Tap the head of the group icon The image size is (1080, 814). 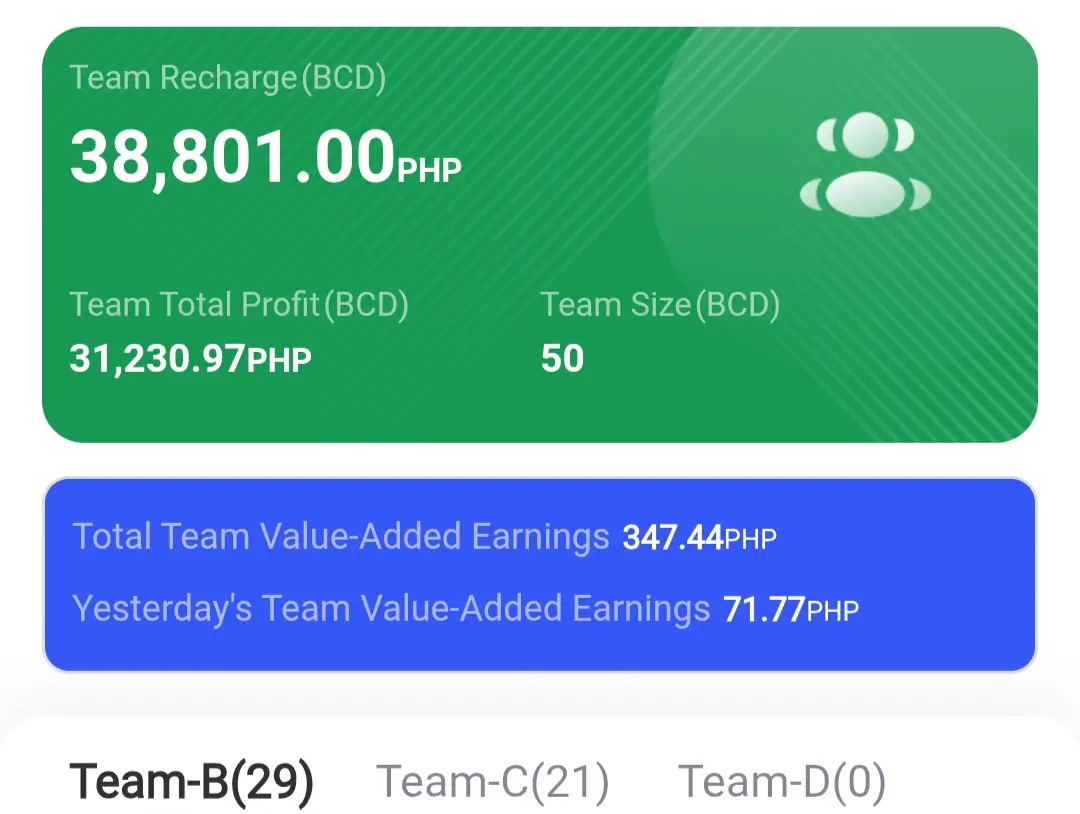(865, 135)
